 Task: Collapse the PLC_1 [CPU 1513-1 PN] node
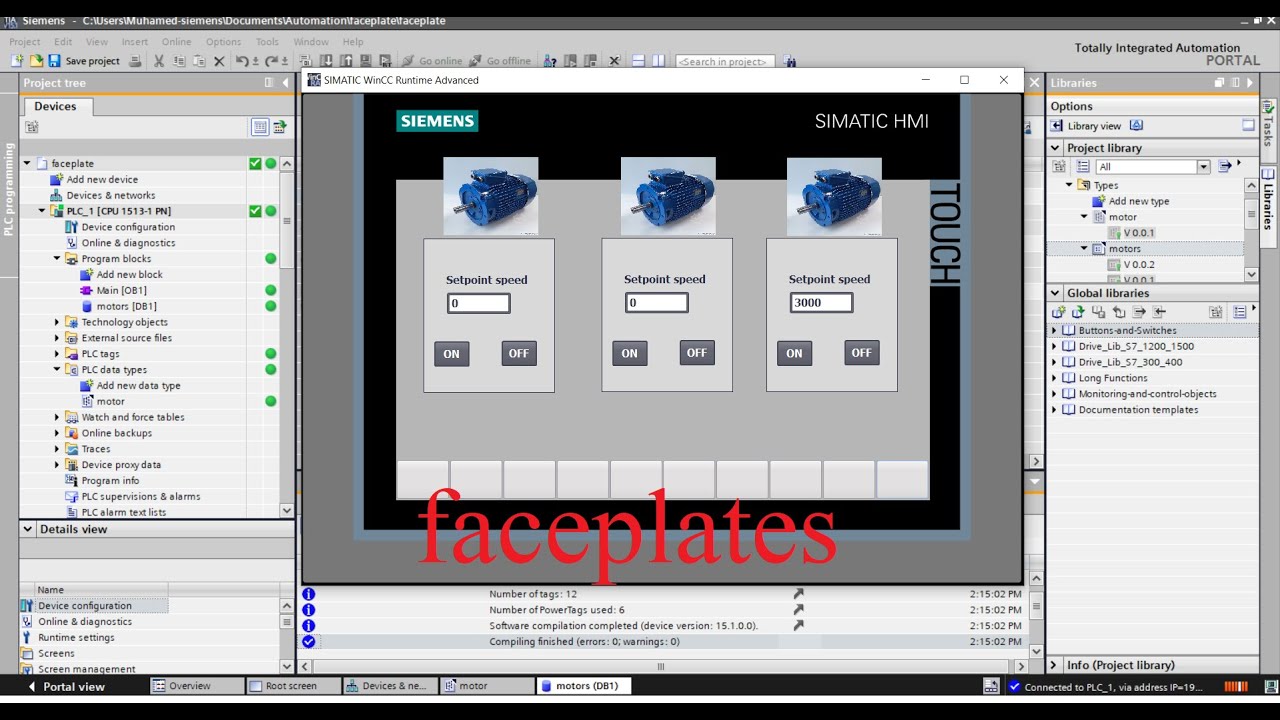coord(42,211)
